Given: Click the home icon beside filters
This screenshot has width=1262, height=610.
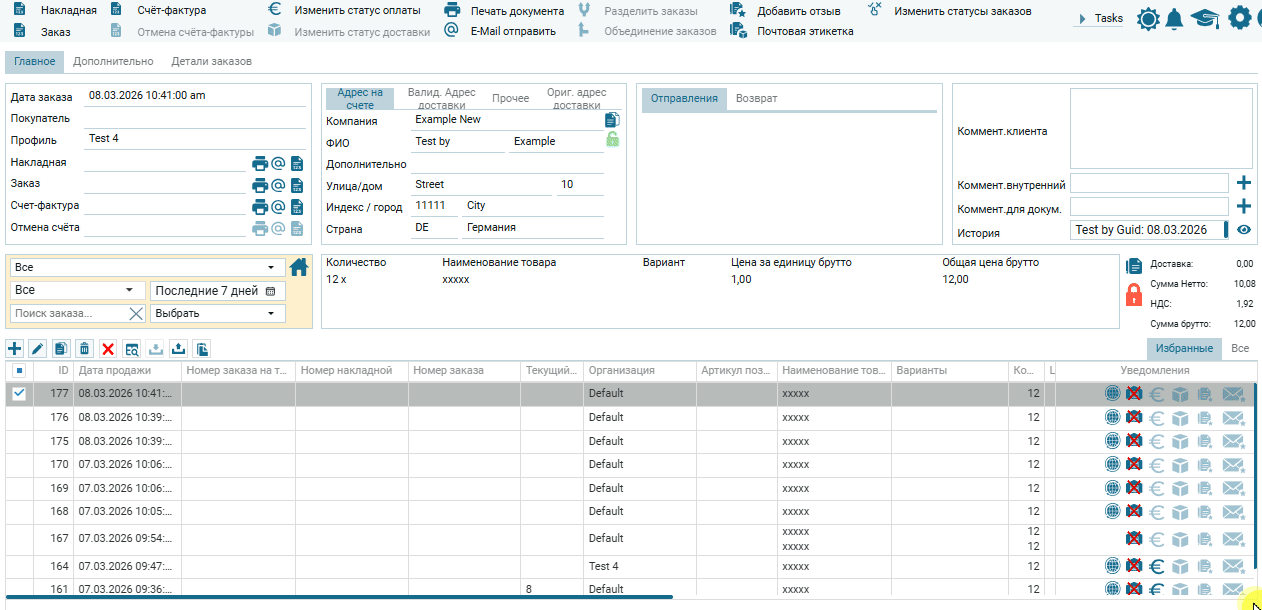Looking at the screenshot, I should (299, 267).
